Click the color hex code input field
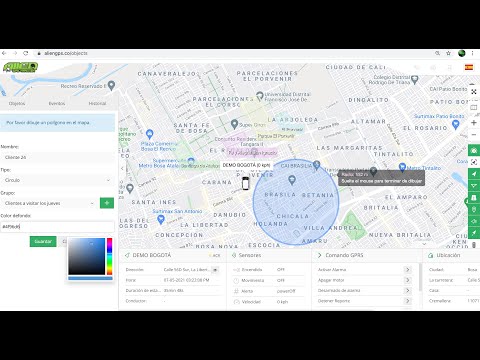480x360 pixels. tap(57, 227)
